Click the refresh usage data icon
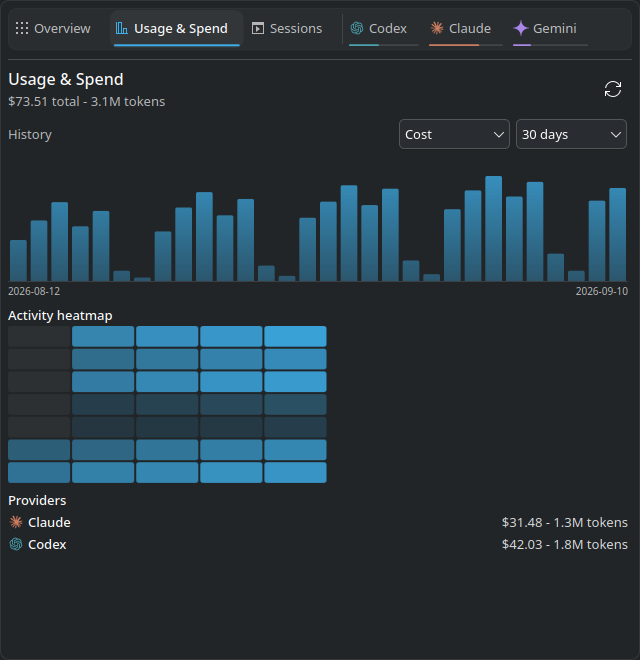This screenshot has width=640, height=660. (x=613, y=89)
